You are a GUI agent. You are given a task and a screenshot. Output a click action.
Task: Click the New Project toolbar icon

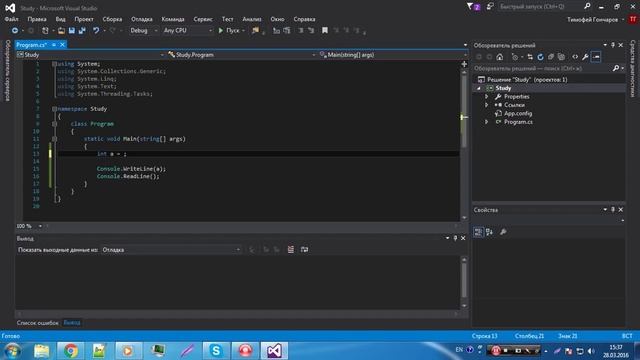[45, 31]
